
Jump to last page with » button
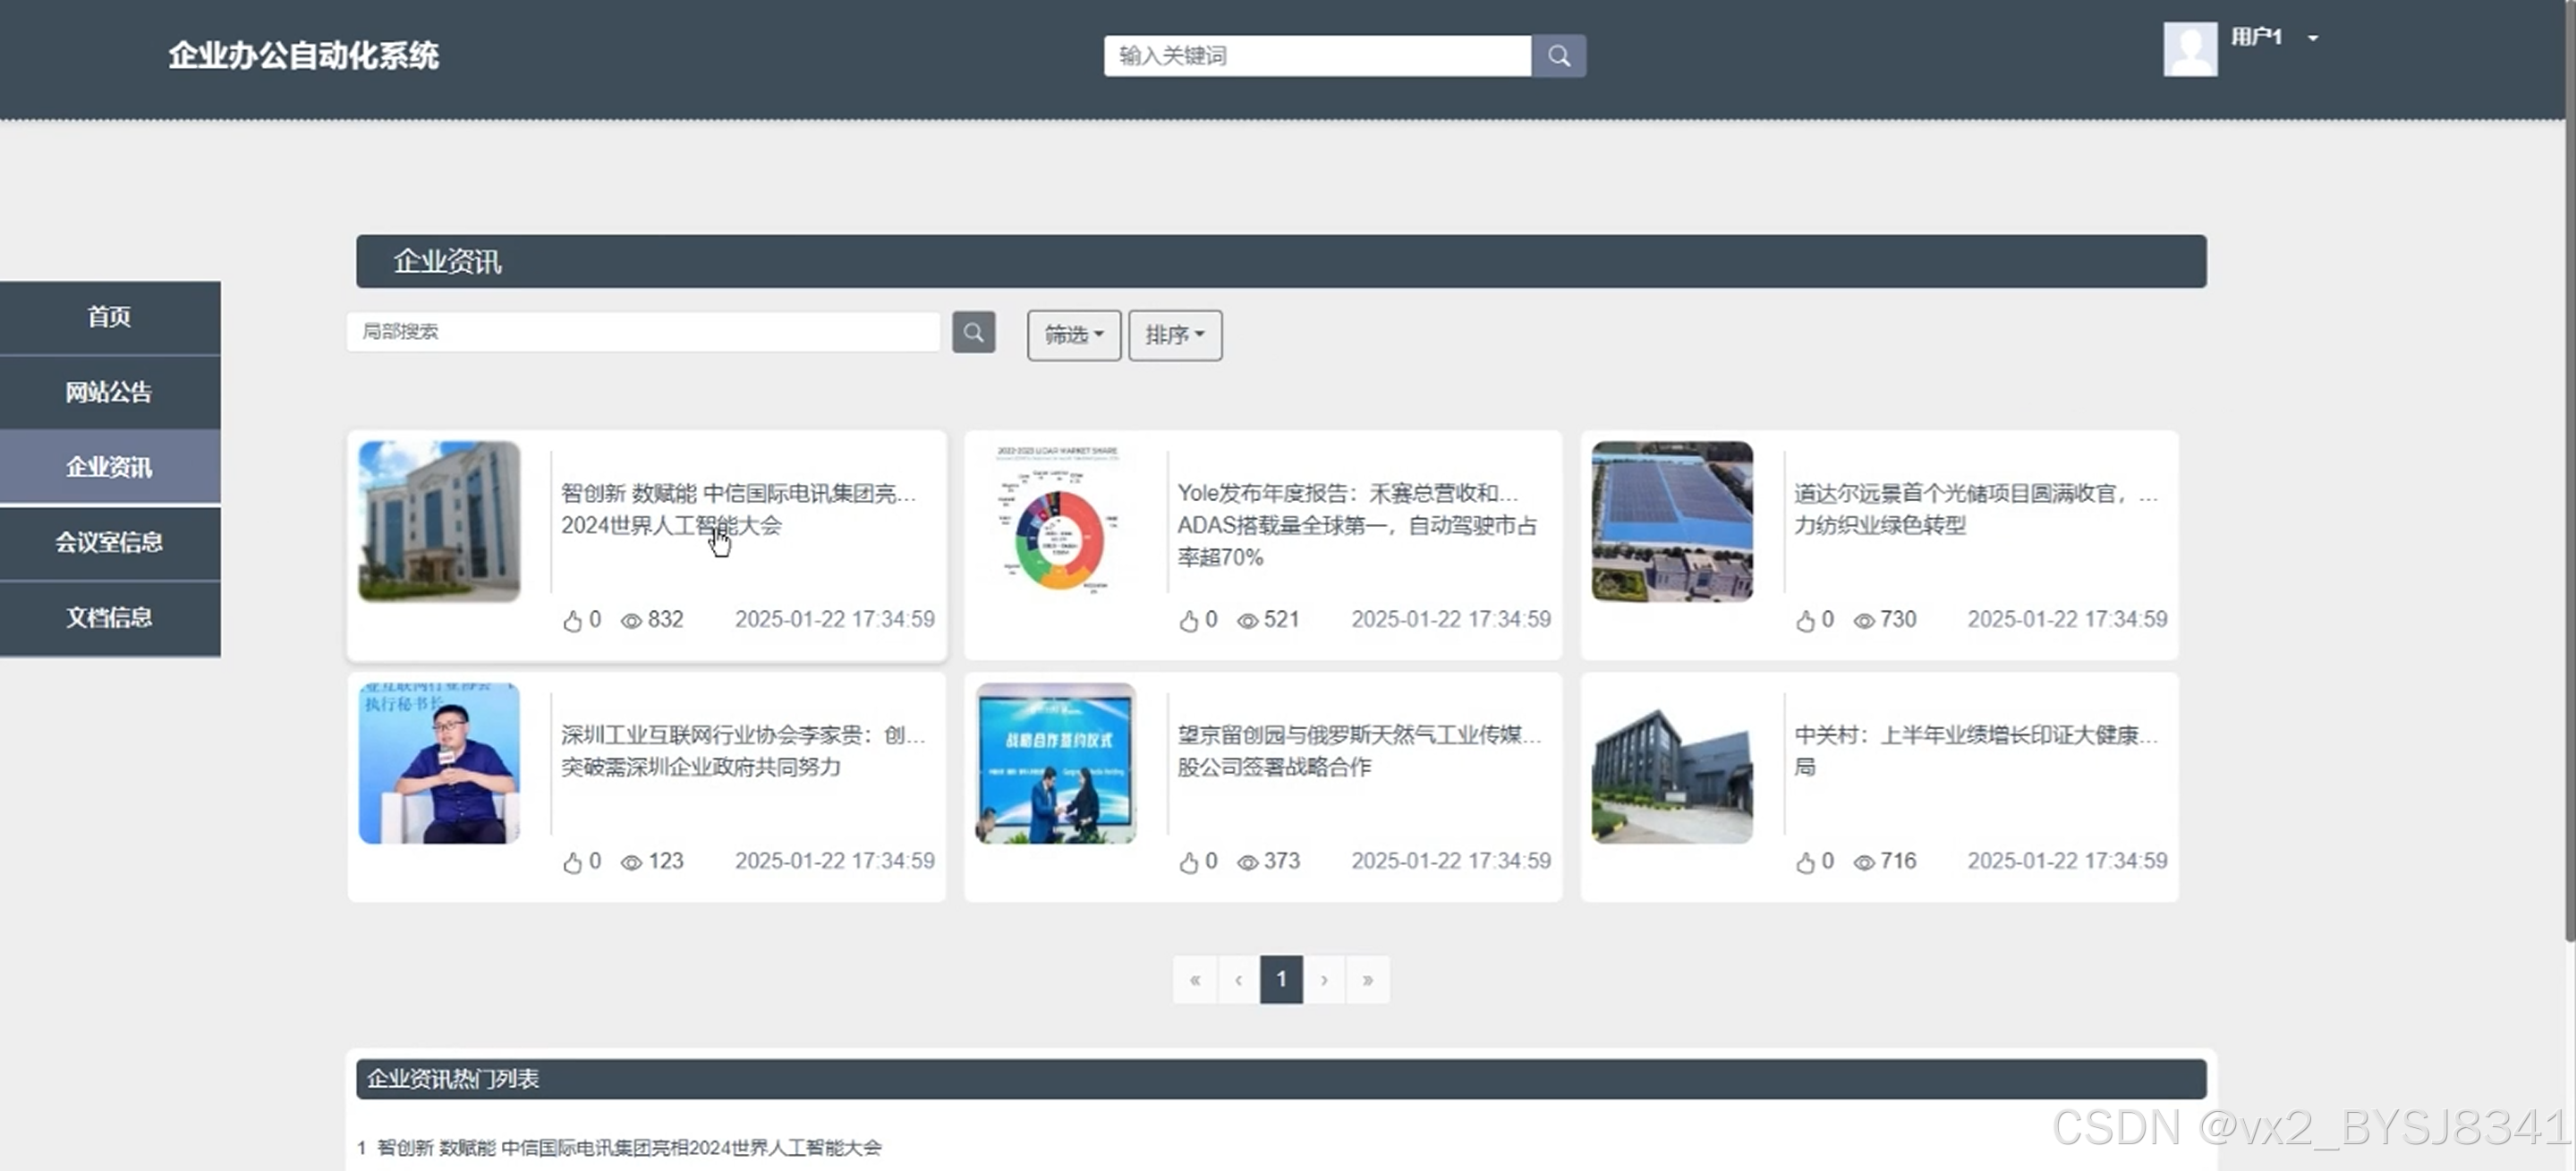click(x=1367, y=980)
